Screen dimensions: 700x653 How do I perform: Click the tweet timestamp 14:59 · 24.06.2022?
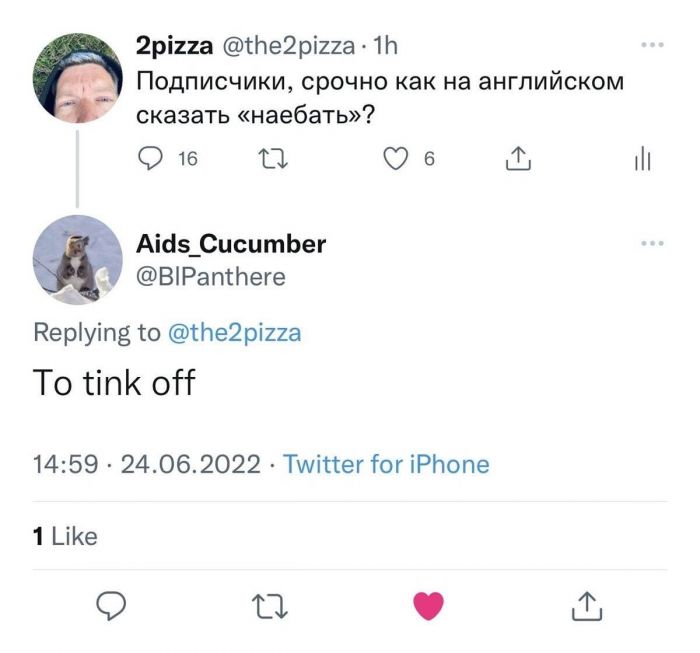147,464
